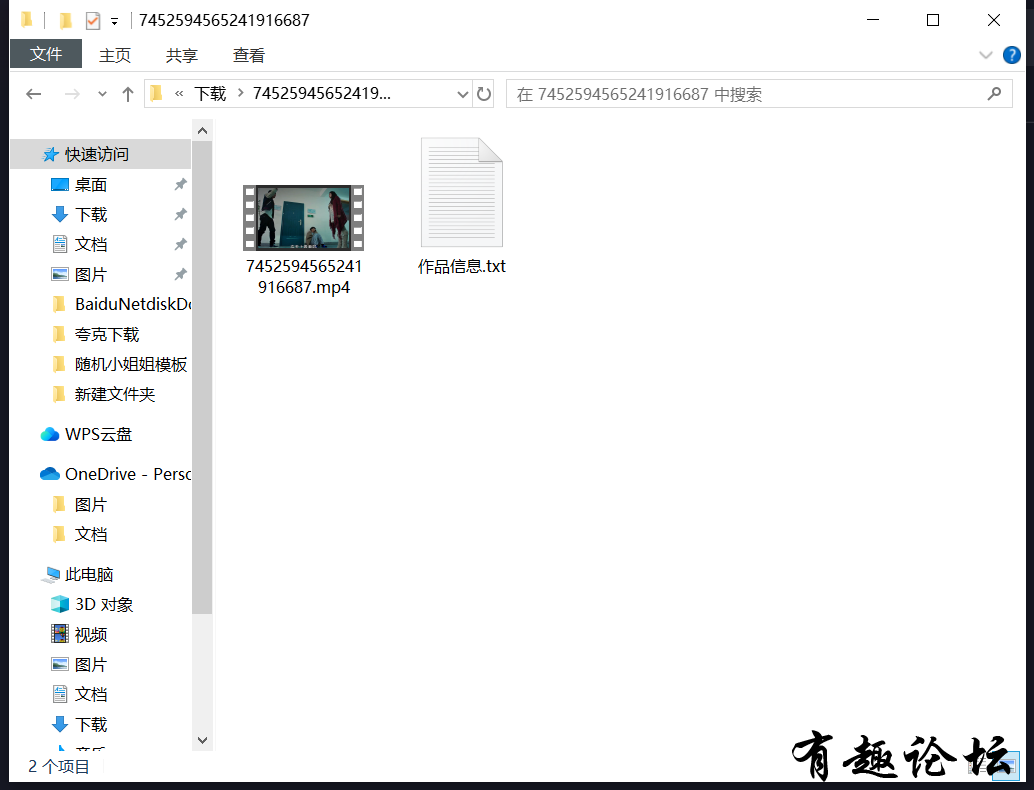1034x790 pixels.
Task: Click the 作品信息.txt file name label
Action: (462, 266)
